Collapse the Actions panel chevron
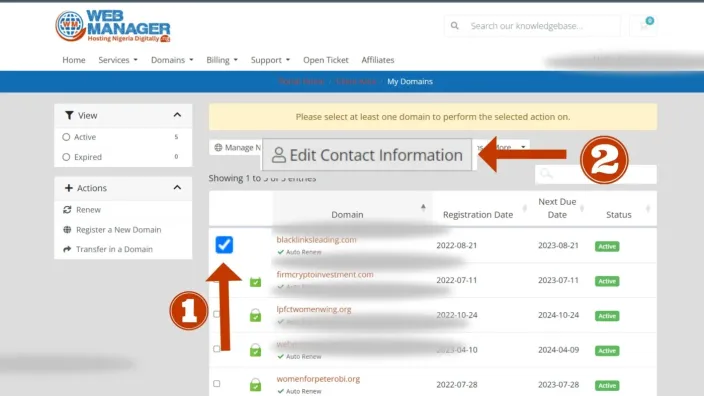Screen dimensions: 704x396 coord(177,187)
